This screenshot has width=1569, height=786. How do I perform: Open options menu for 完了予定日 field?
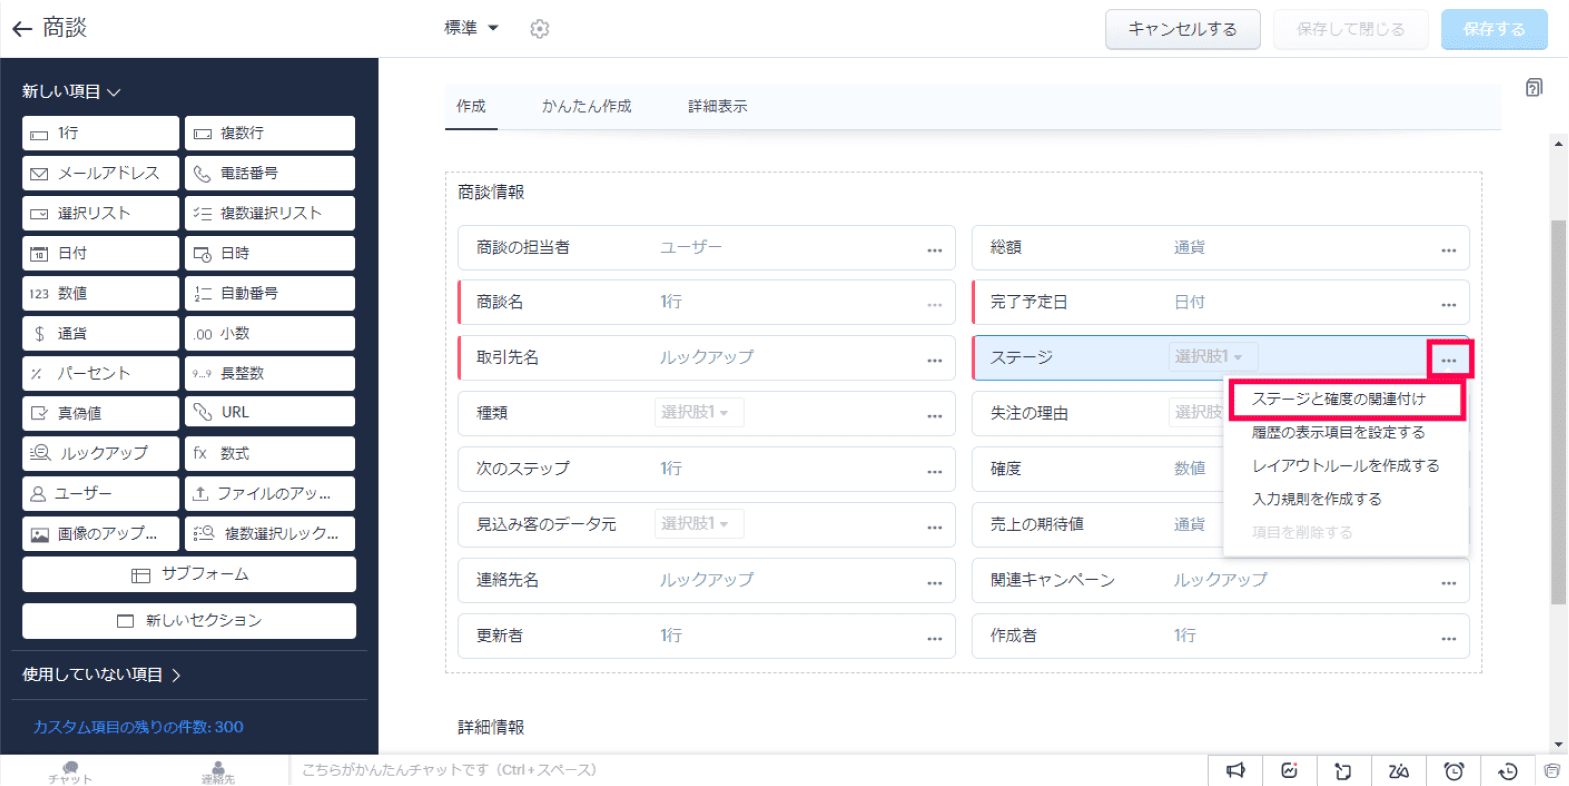(x=1448, y=304)
